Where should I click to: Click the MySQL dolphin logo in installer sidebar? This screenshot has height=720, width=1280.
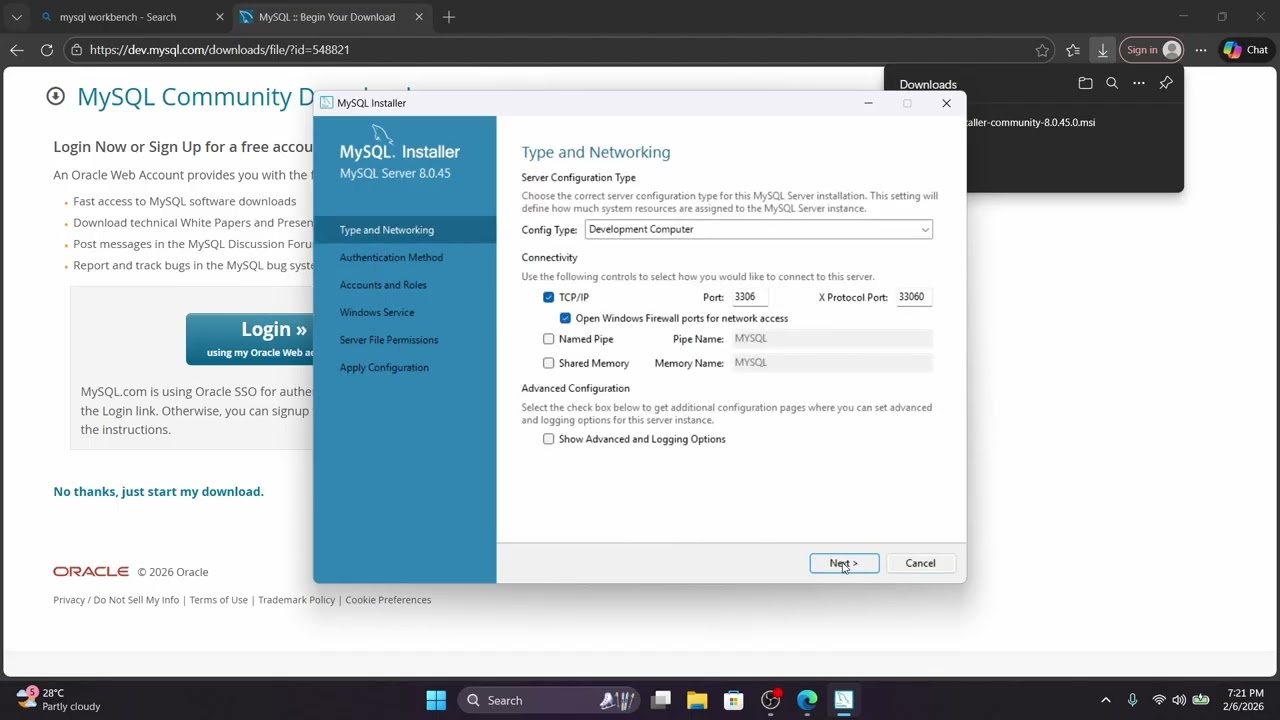point(382,135)
